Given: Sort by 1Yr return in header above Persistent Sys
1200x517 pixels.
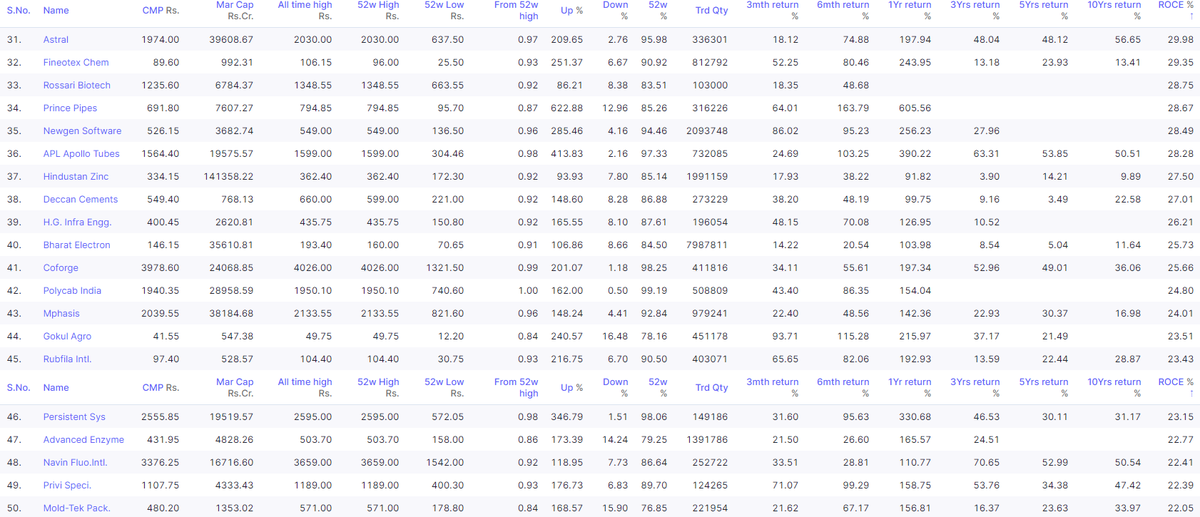Looking at the screenshot, I should tap(909, 388).
